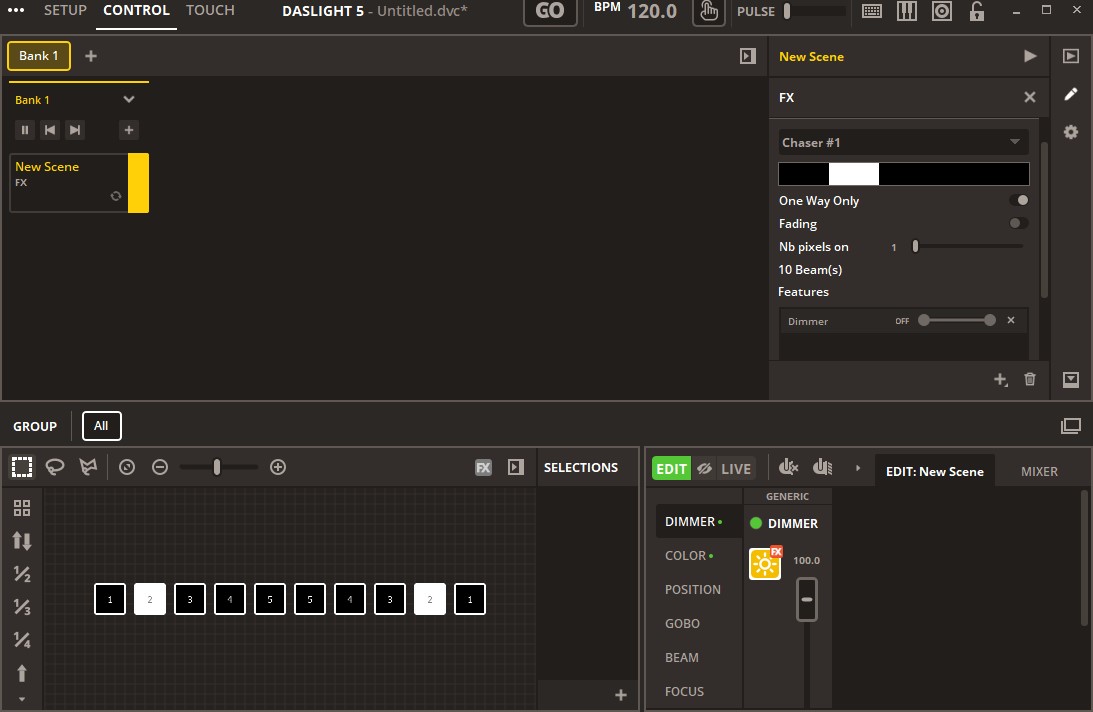Select the polygon selection tool
This screenshot has height=712, width=1093.
tap(89, 467)
